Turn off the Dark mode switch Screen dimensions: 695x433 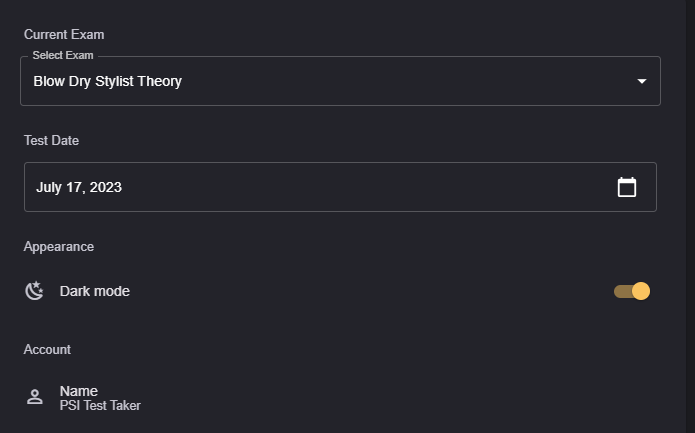click(x=632, y=291)
